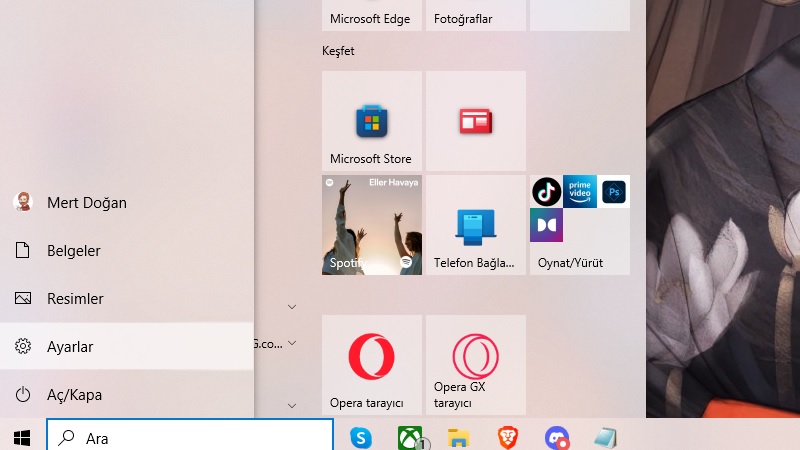Open the Resimler folder
This screenshot has width=800, height=450.
pos(127,298)
